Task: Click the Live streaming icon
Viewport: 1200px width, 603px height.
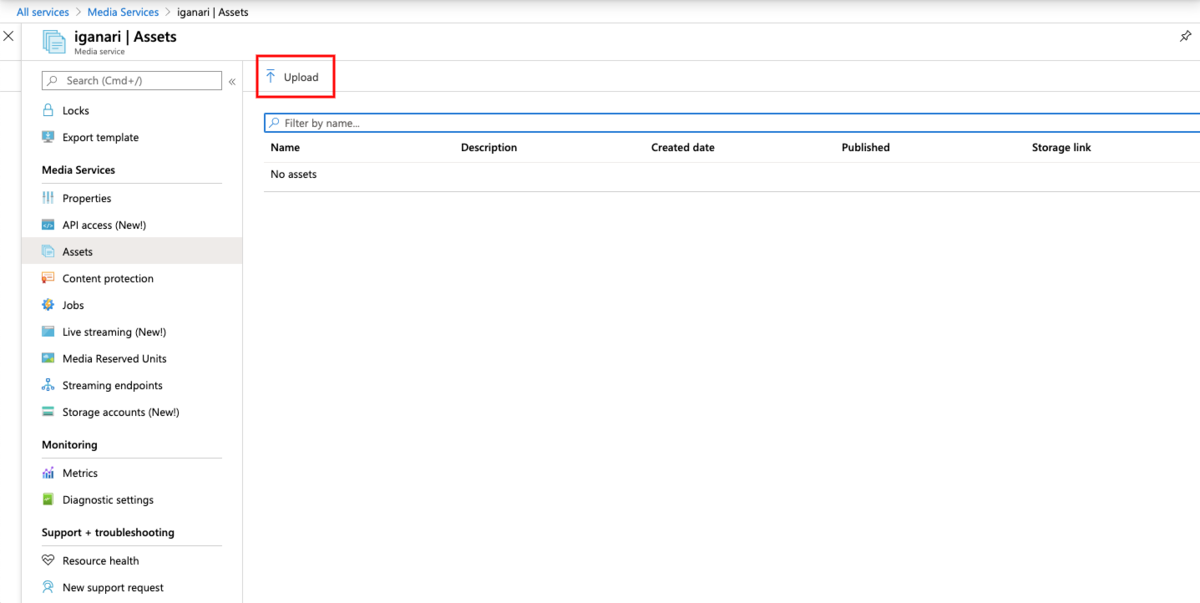Action: (x=48, y=332)
